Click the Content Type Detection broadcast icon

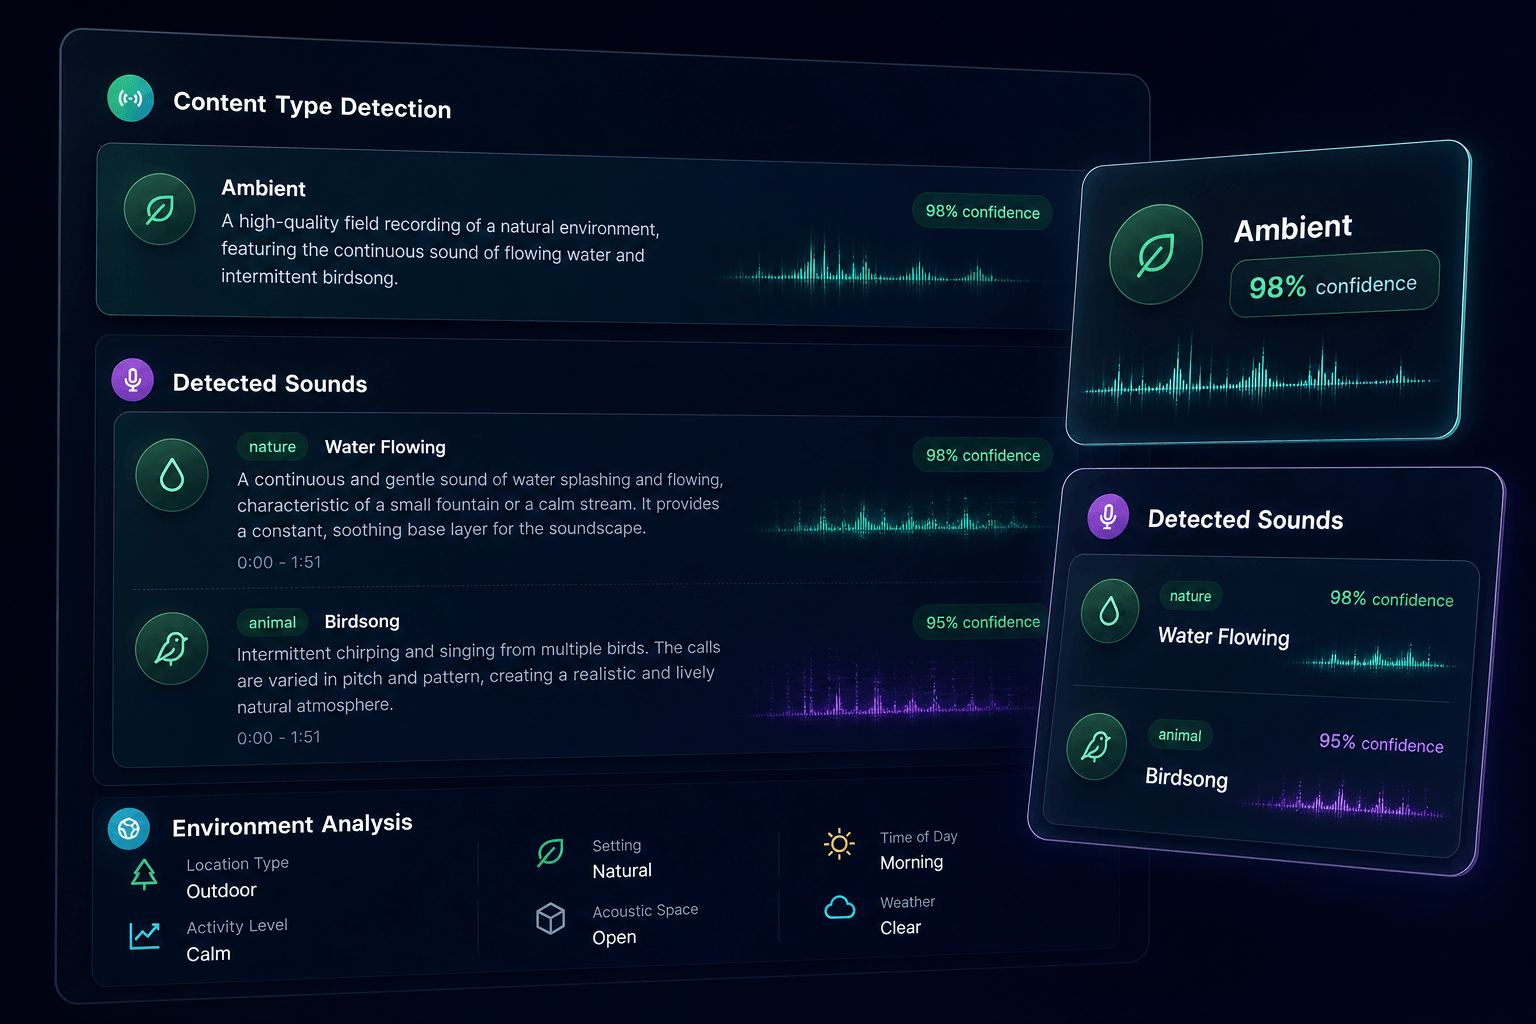131,98
